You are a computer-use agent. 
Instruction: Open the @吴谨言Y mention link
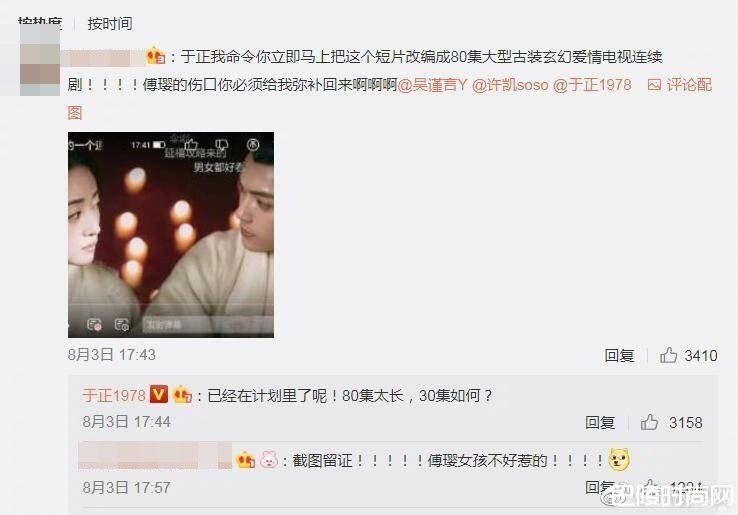click(x=432, y=85)
